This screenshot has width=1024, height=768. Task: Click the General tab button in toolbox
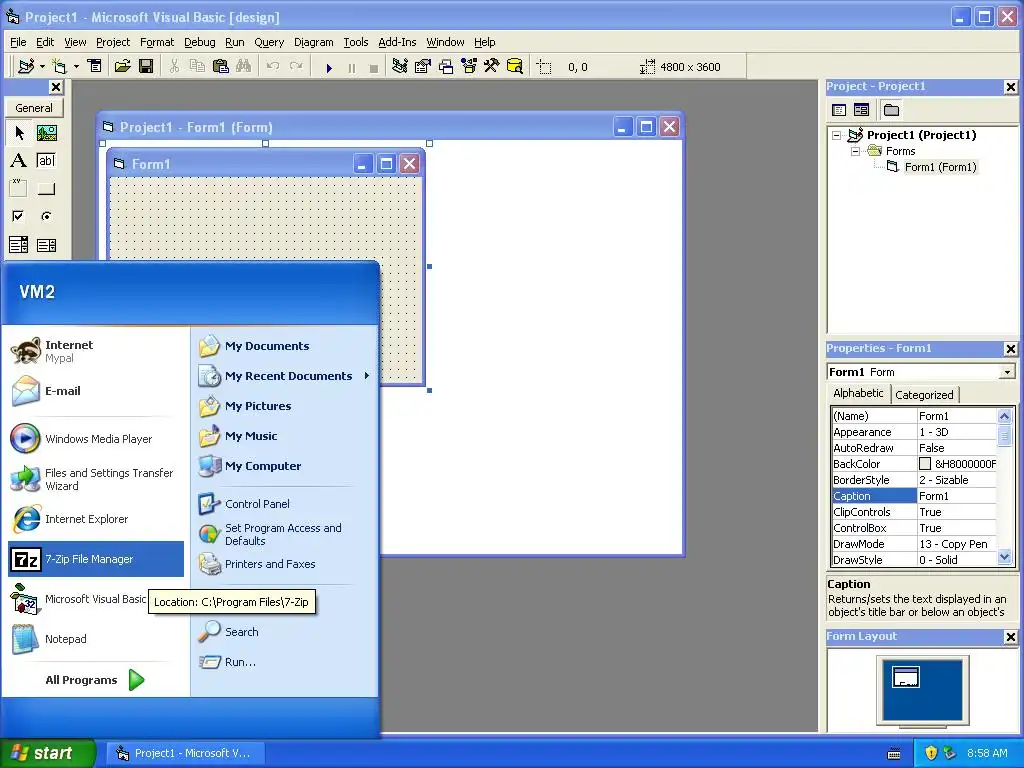(34, 108)
